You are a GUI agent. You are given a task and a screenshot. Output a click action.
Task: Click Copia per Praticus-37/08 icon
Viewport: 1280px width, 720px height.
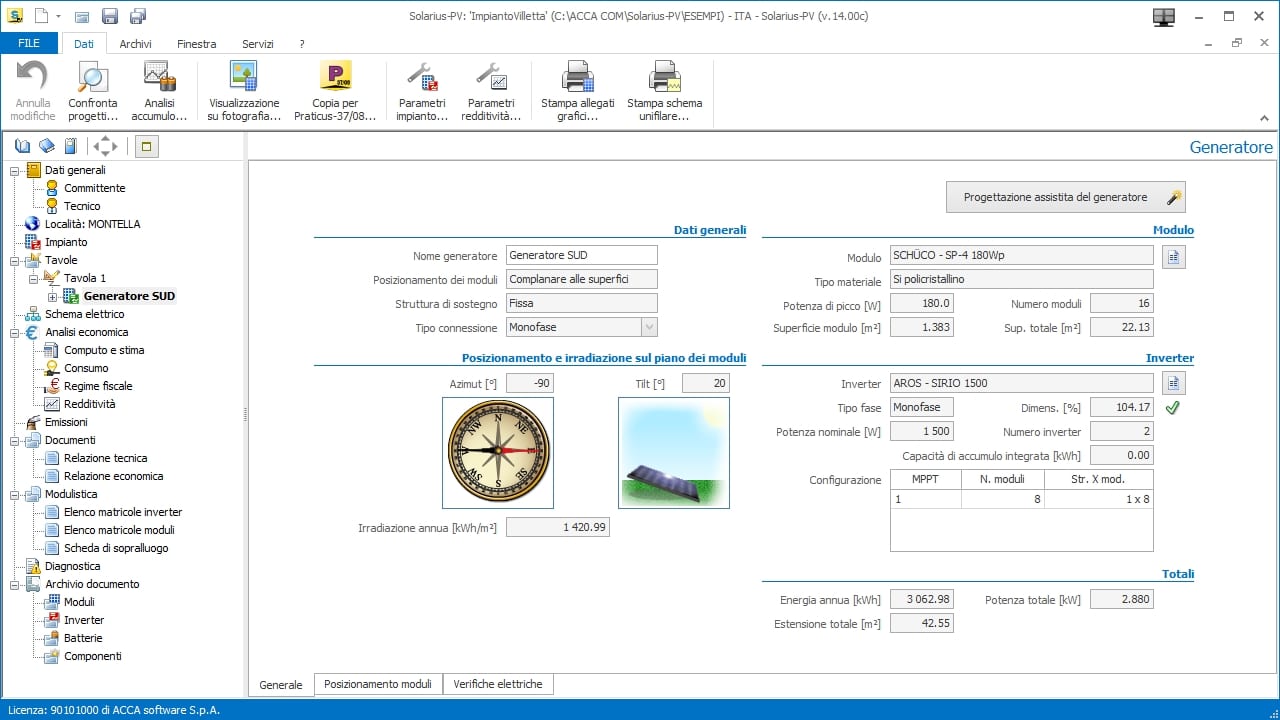[335, 77]
